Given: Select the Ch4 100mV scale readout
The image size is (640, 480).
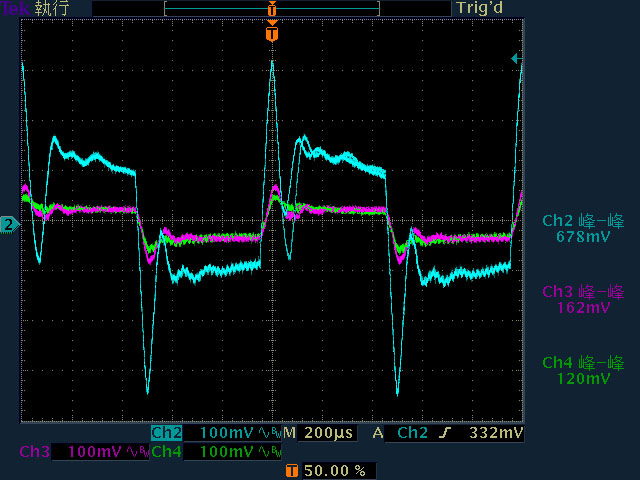Looking at the screenshot, I should click(x=227, y=452).
